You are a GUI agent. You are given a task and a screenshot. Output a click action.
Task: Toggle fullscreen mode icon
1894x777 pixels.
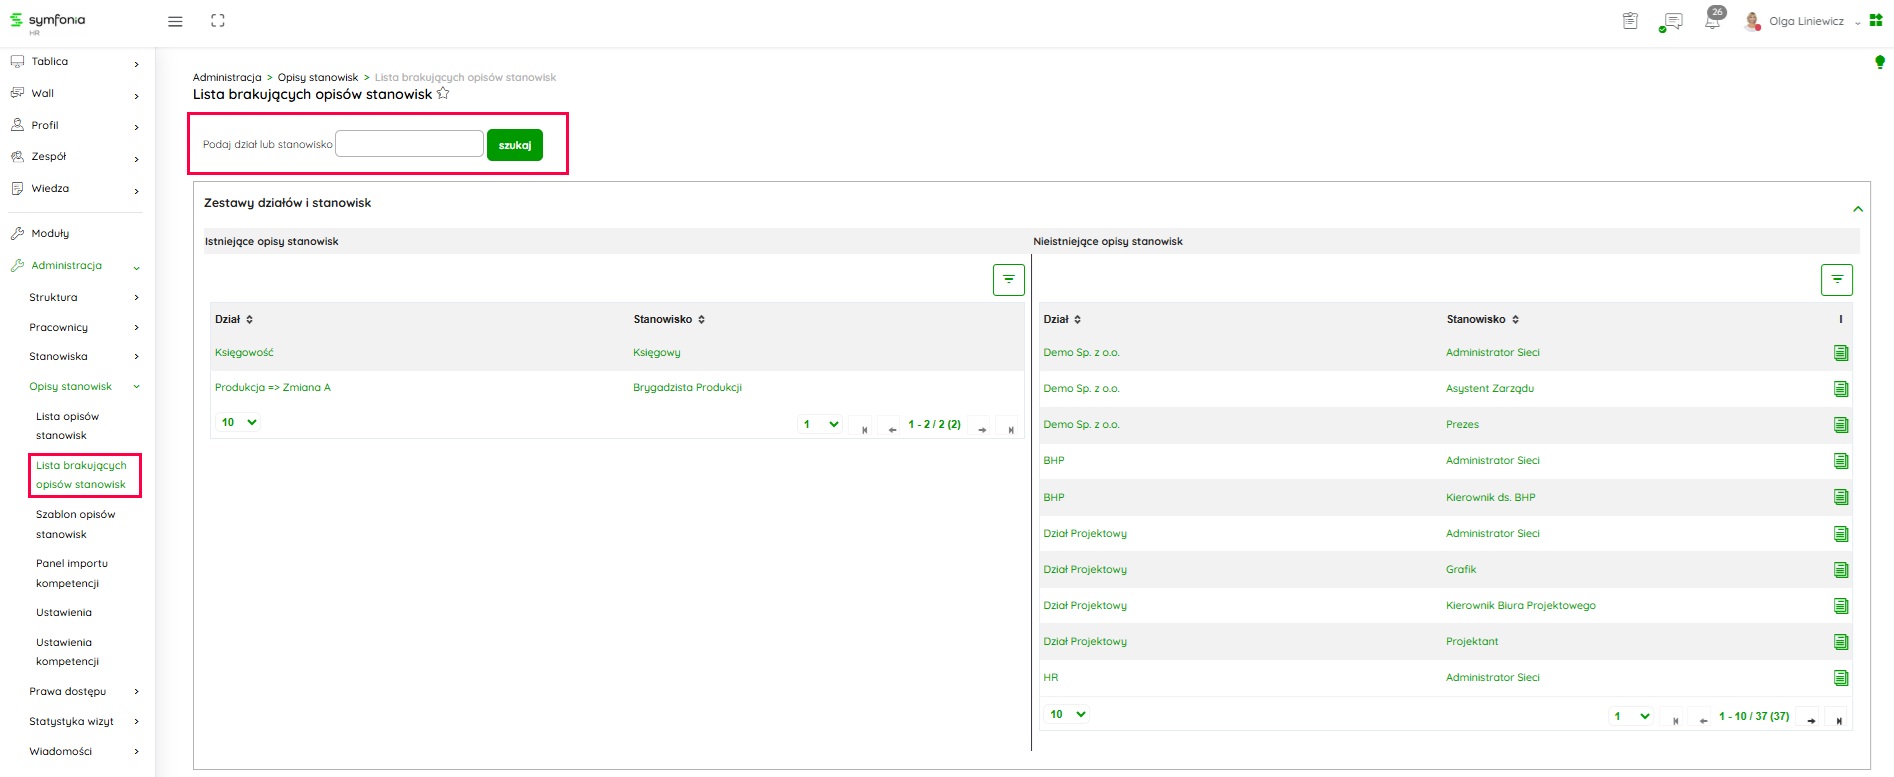click(x=218, y=21)
